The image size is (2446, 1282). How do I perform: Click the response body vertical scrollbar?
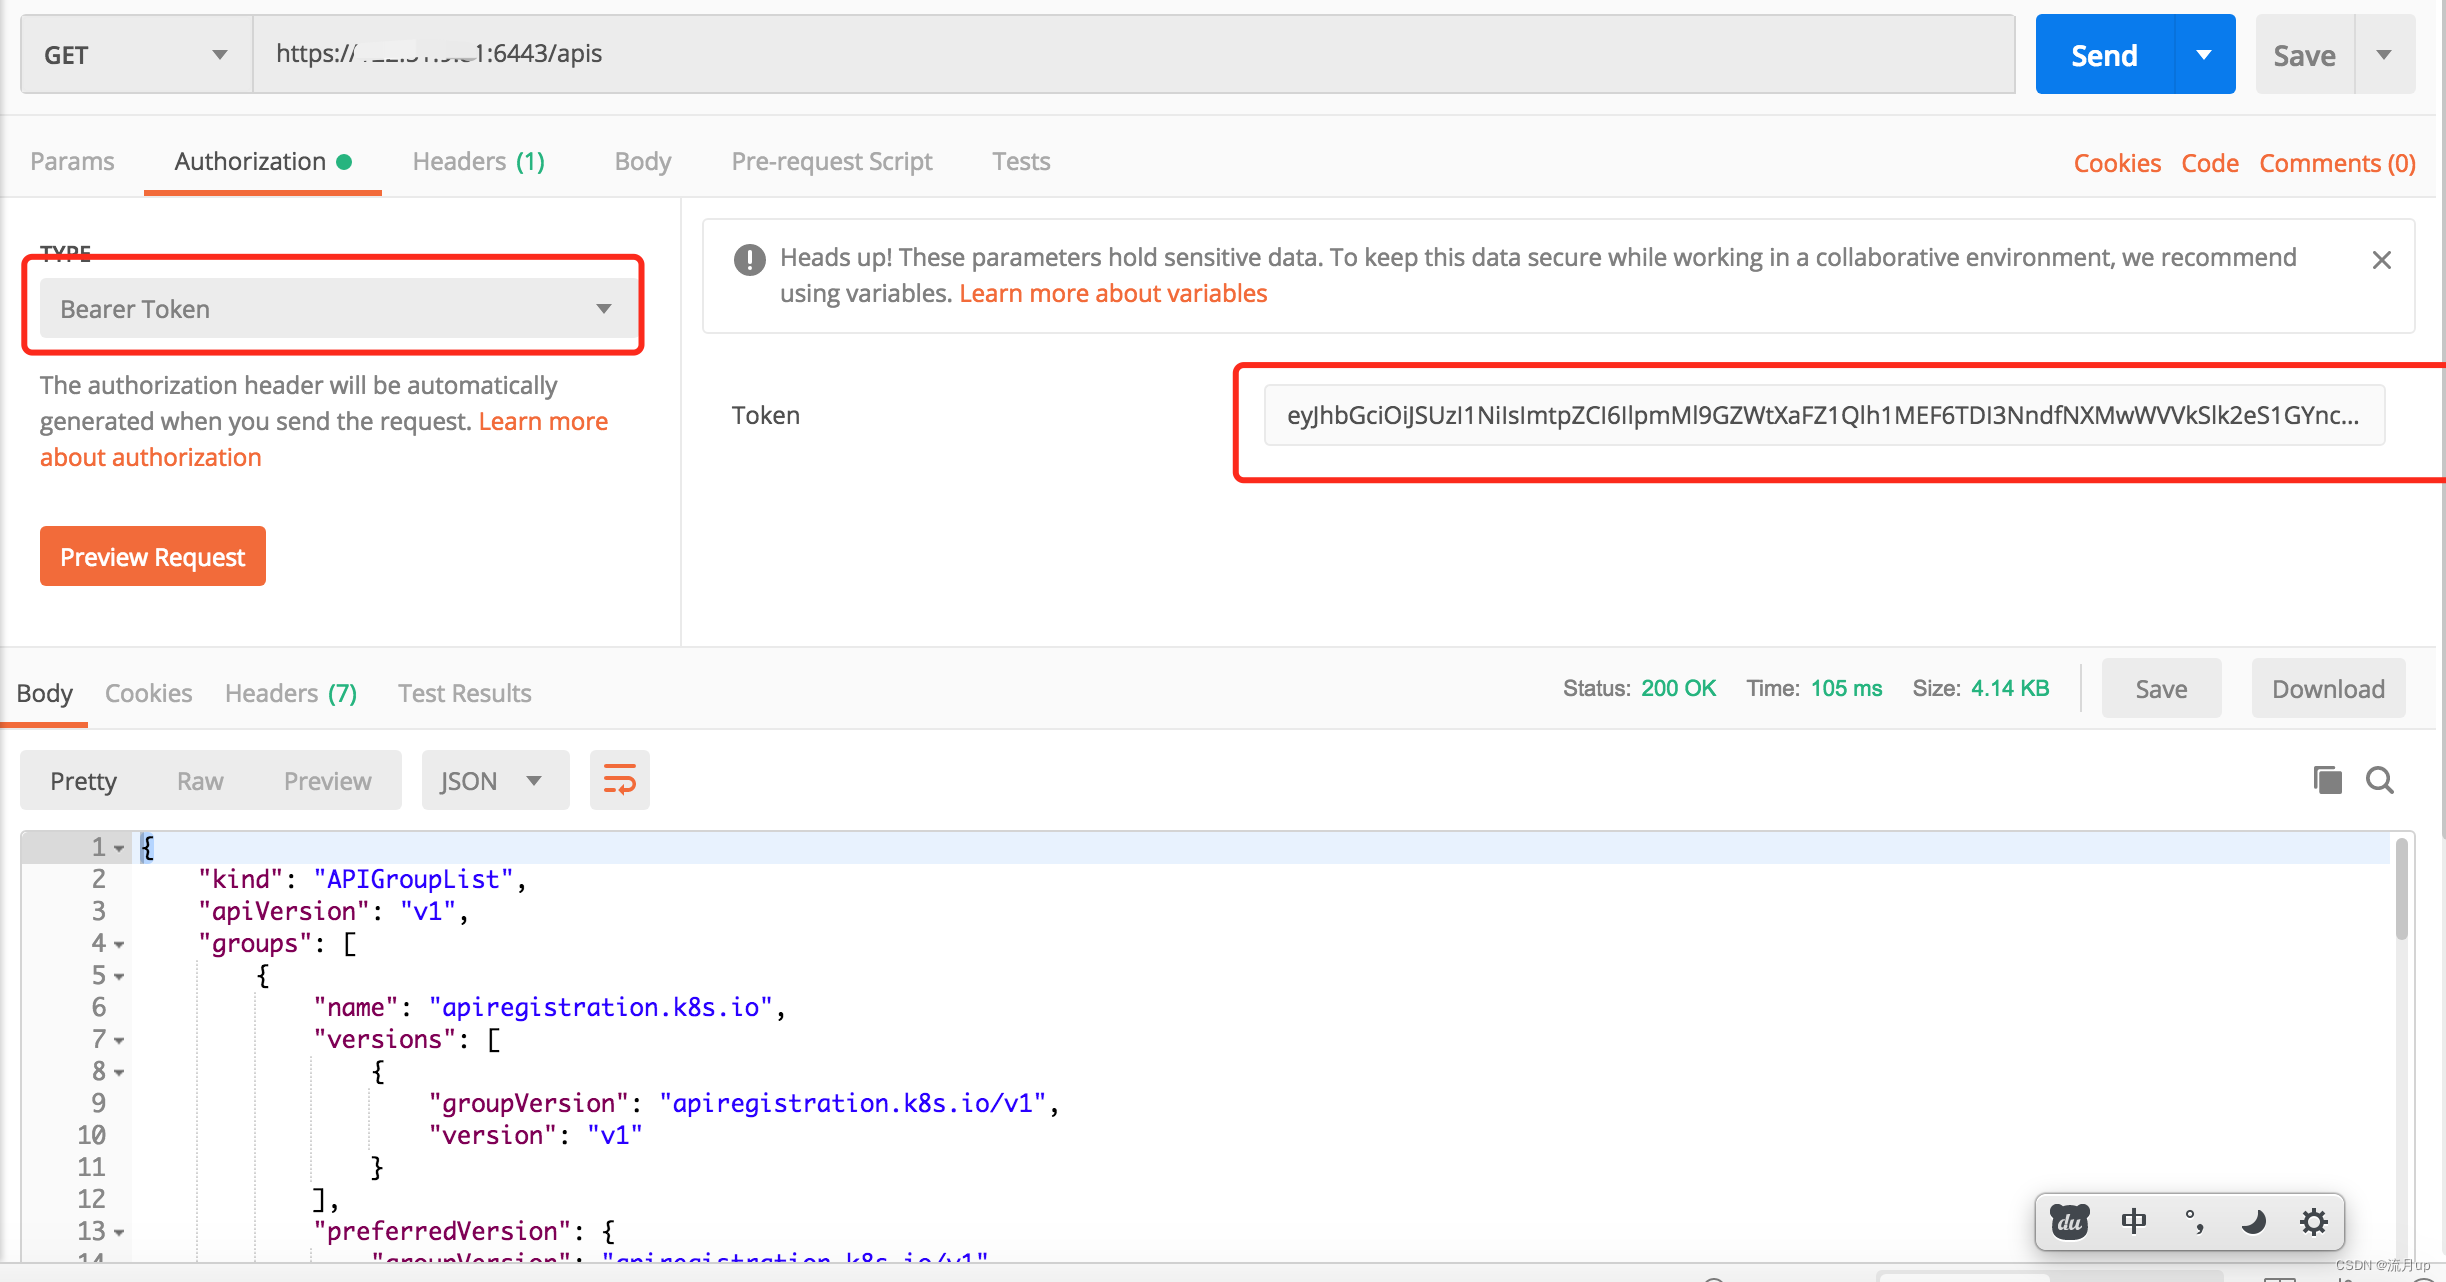coord(2402,890)
